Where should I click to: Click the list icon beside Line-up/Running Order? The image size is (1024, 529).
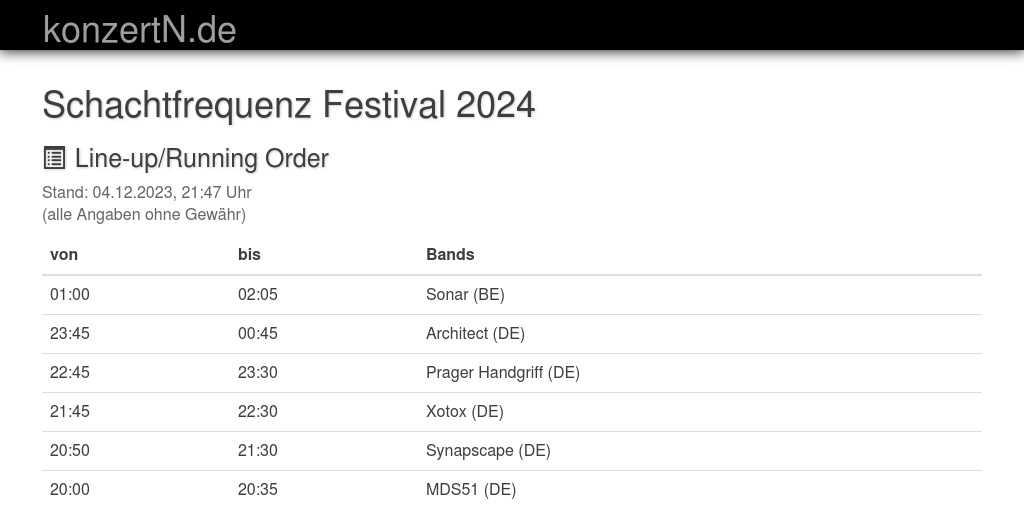click(54, 158)
